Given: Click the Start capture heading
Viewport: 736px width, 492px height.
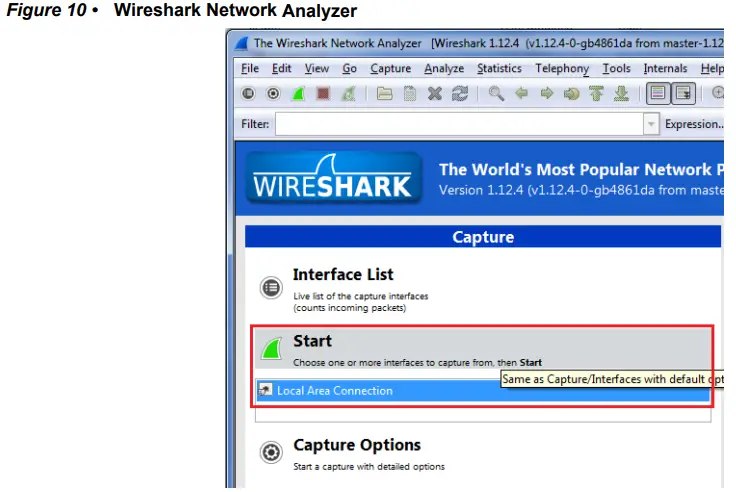Looking at the screenshot, I should tap(312, 341).
